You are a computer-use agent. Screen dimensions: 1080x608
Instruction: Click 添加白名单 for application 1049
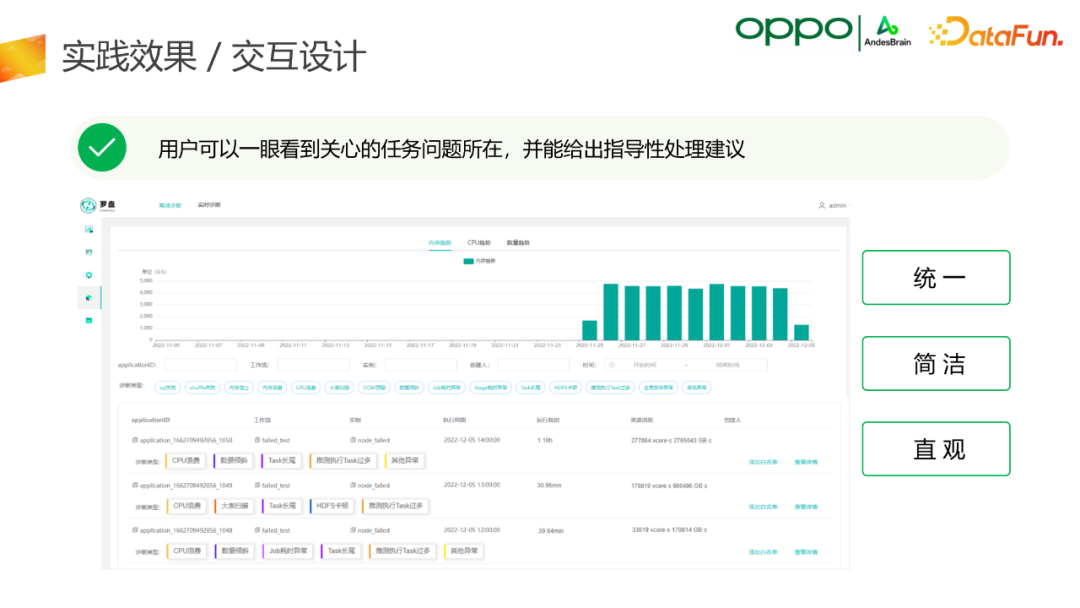763,507
